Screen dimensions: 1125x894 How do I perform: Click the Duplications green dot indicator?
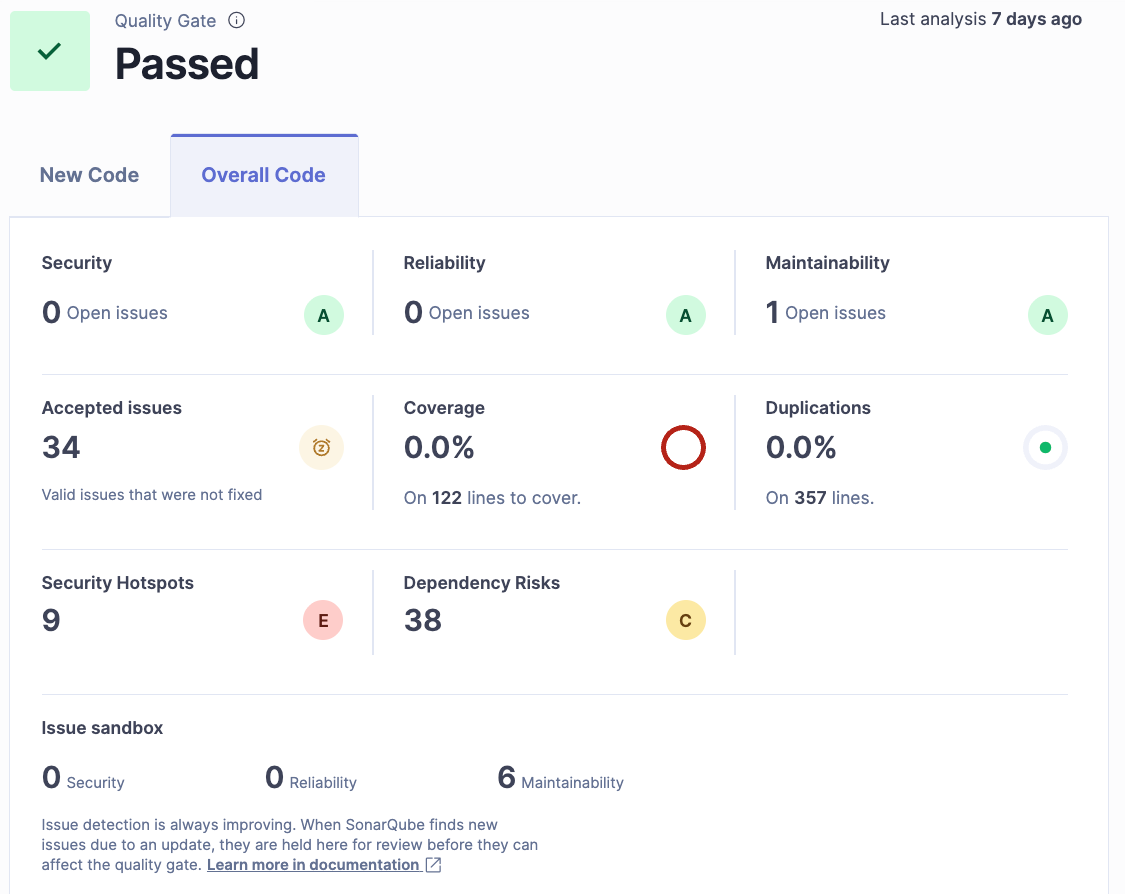point(1045,448)
